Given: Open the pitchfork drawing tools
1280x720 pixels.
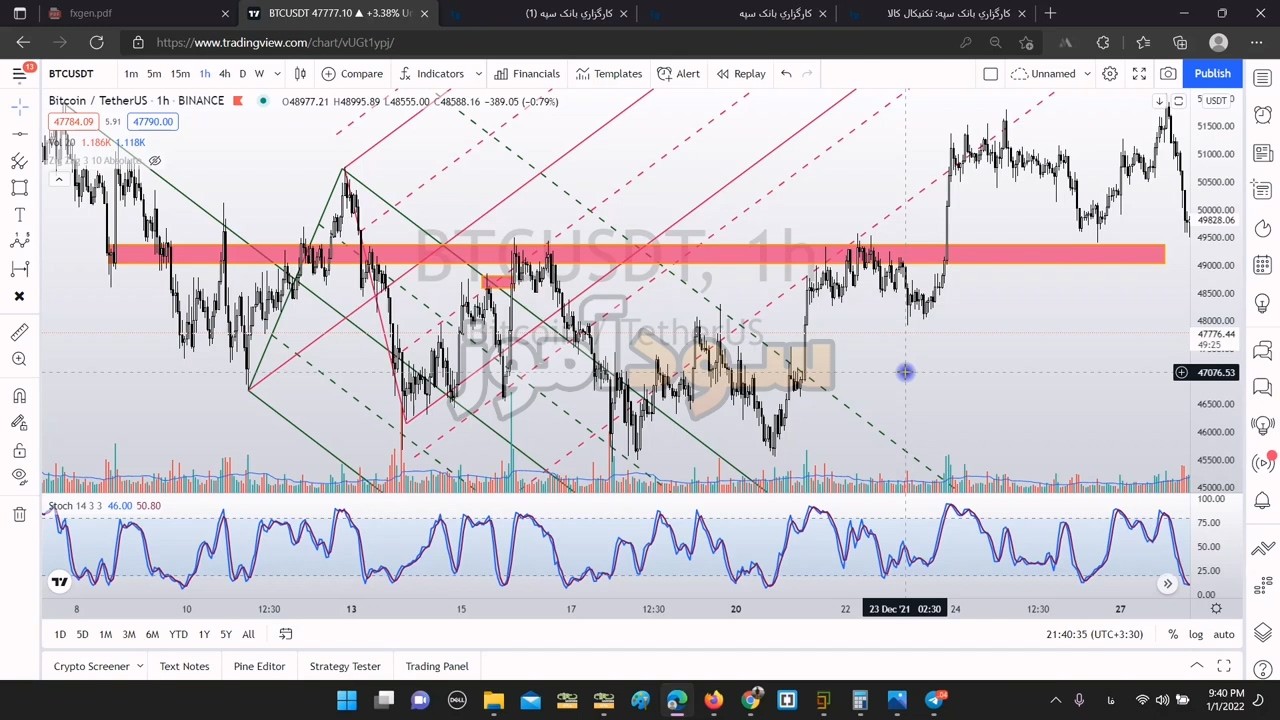Looking at the screenshot, I should coord(19,161).
